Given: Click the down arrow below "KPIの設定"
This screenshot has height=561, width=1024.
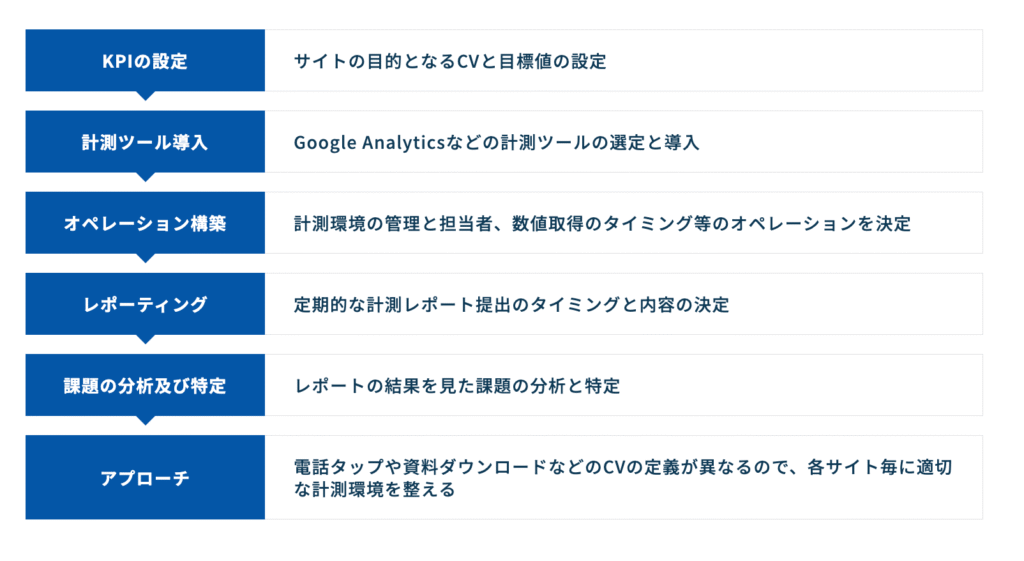Looking at the screenshot, I should [x=146, y=96].
